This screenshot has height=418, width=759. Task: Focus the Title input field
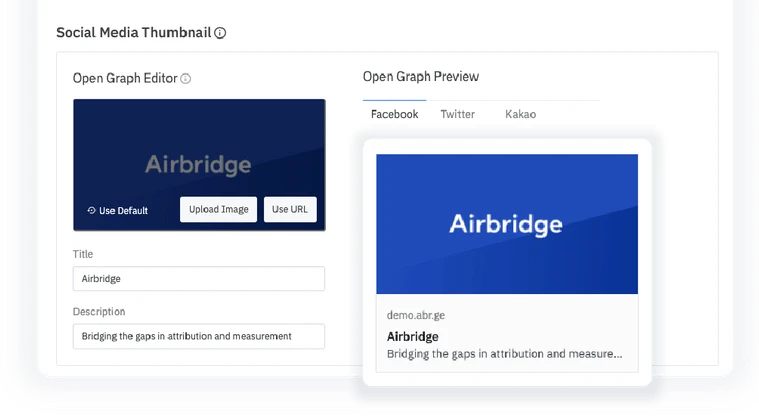(x=199, y=279)
